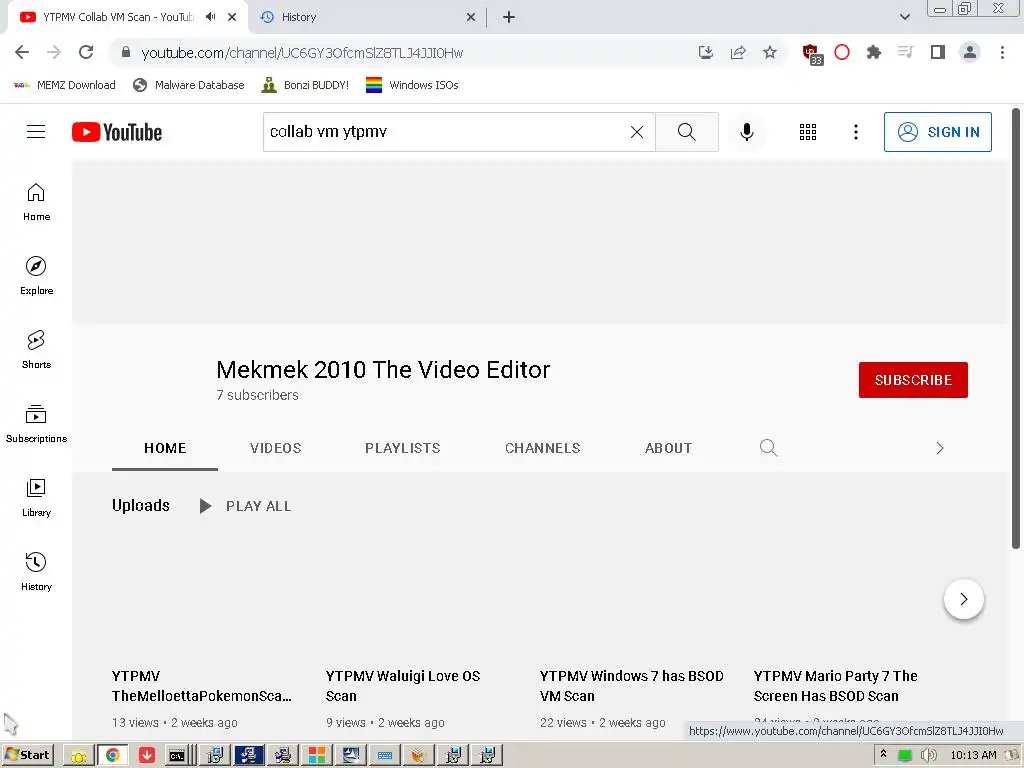Open the YouTube hamburger guide menu

[36, 132]
